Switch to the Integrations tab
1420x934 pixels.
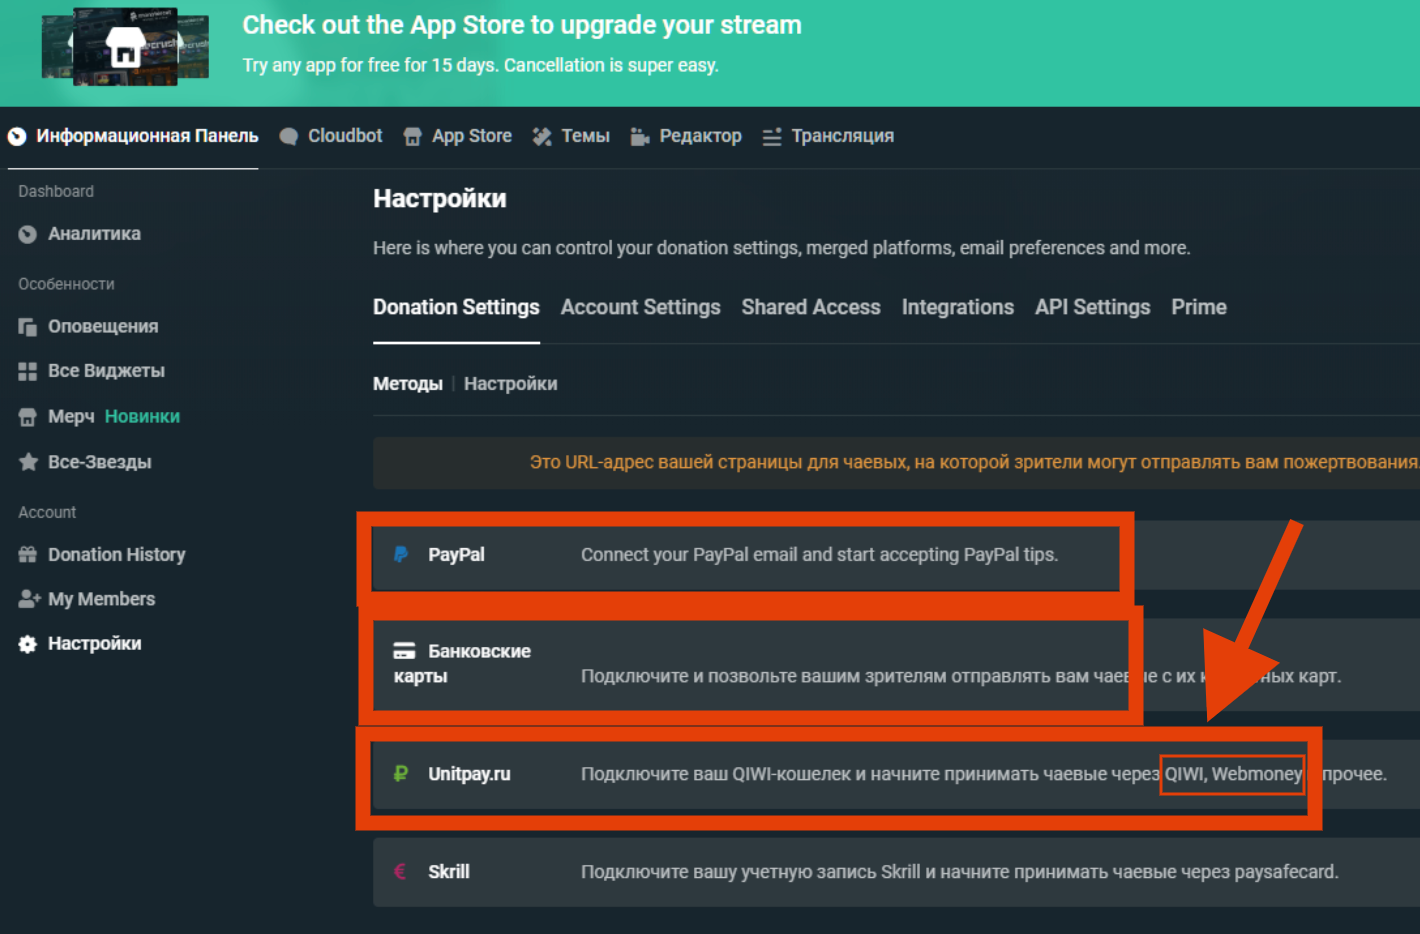tap(958, 307)
